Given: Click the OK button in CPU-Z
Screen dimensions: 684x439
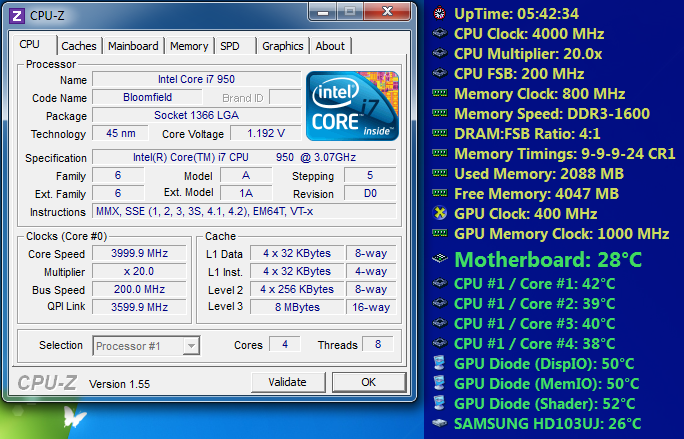Looking at the screenshot, I should [369, 382].
